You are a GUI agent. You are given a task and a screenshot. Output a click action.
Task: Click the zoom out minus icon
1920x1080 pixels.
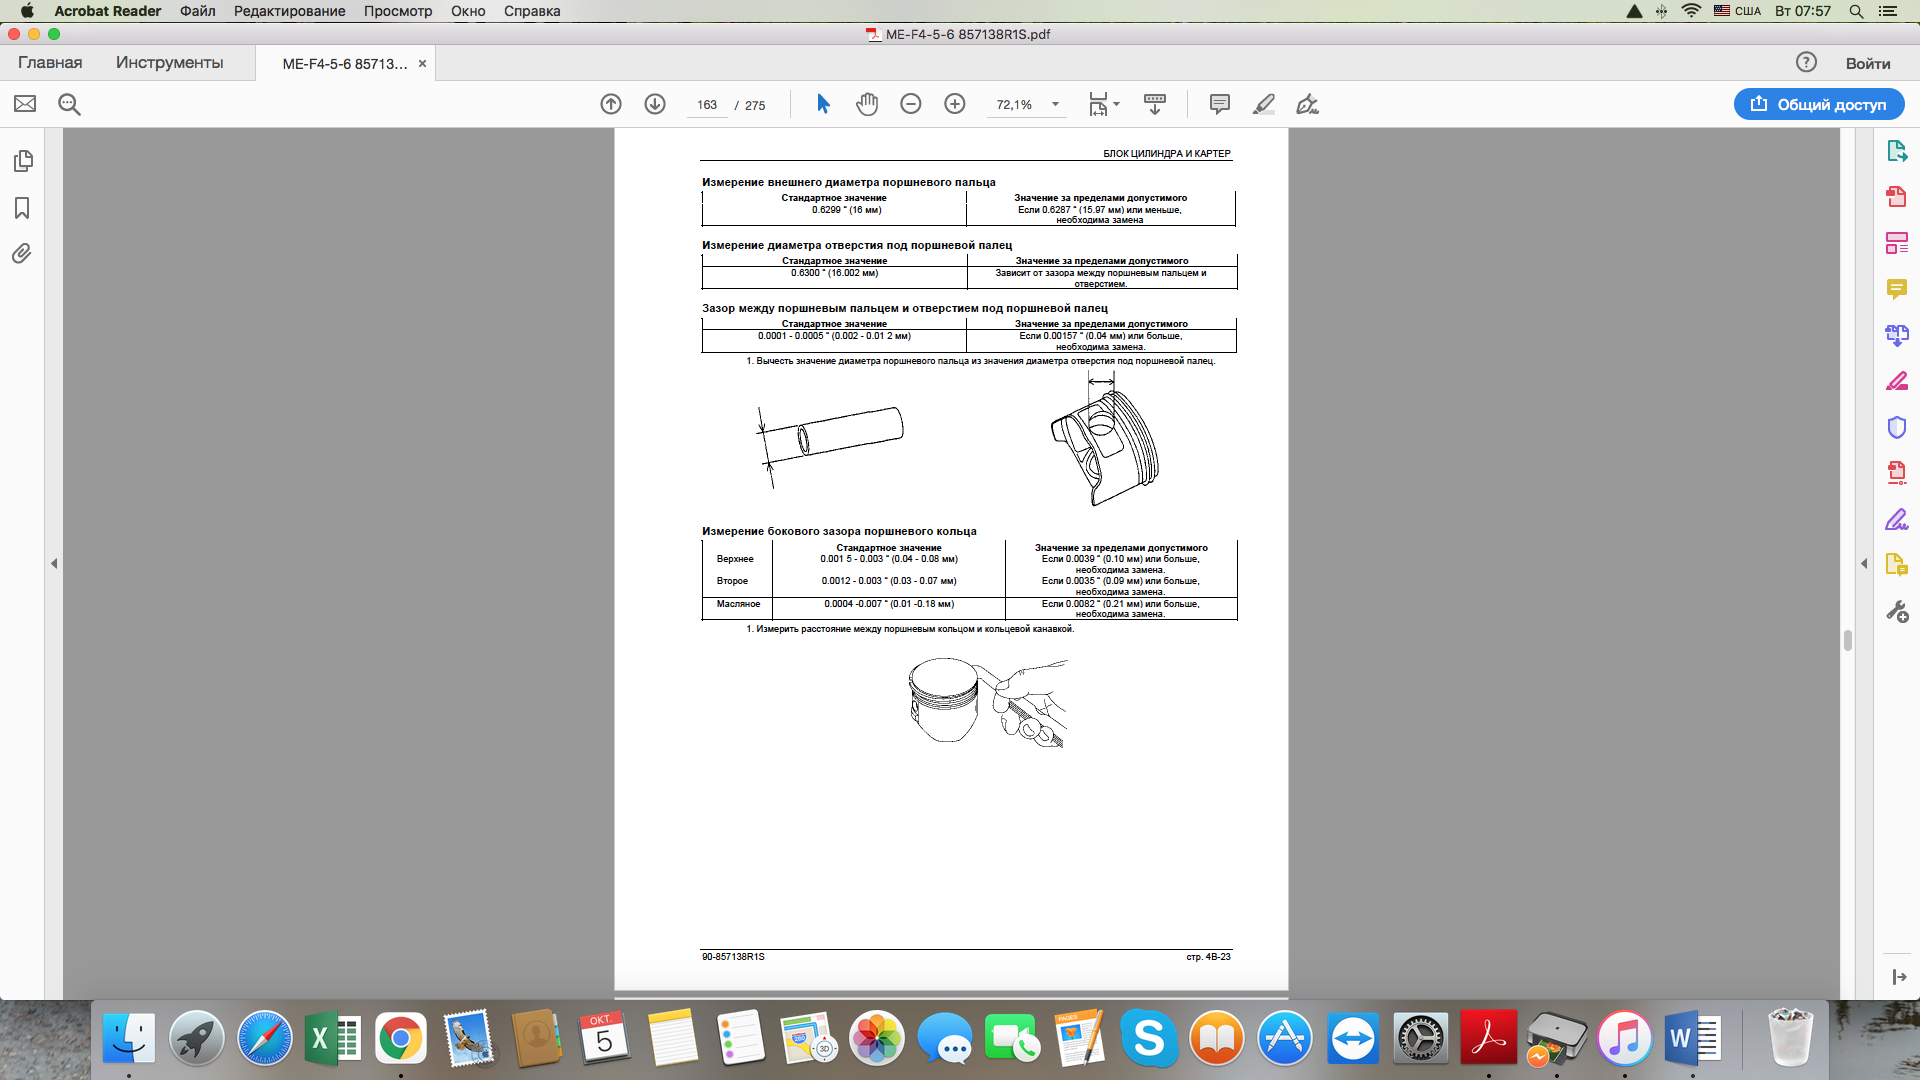coord(910,104)
